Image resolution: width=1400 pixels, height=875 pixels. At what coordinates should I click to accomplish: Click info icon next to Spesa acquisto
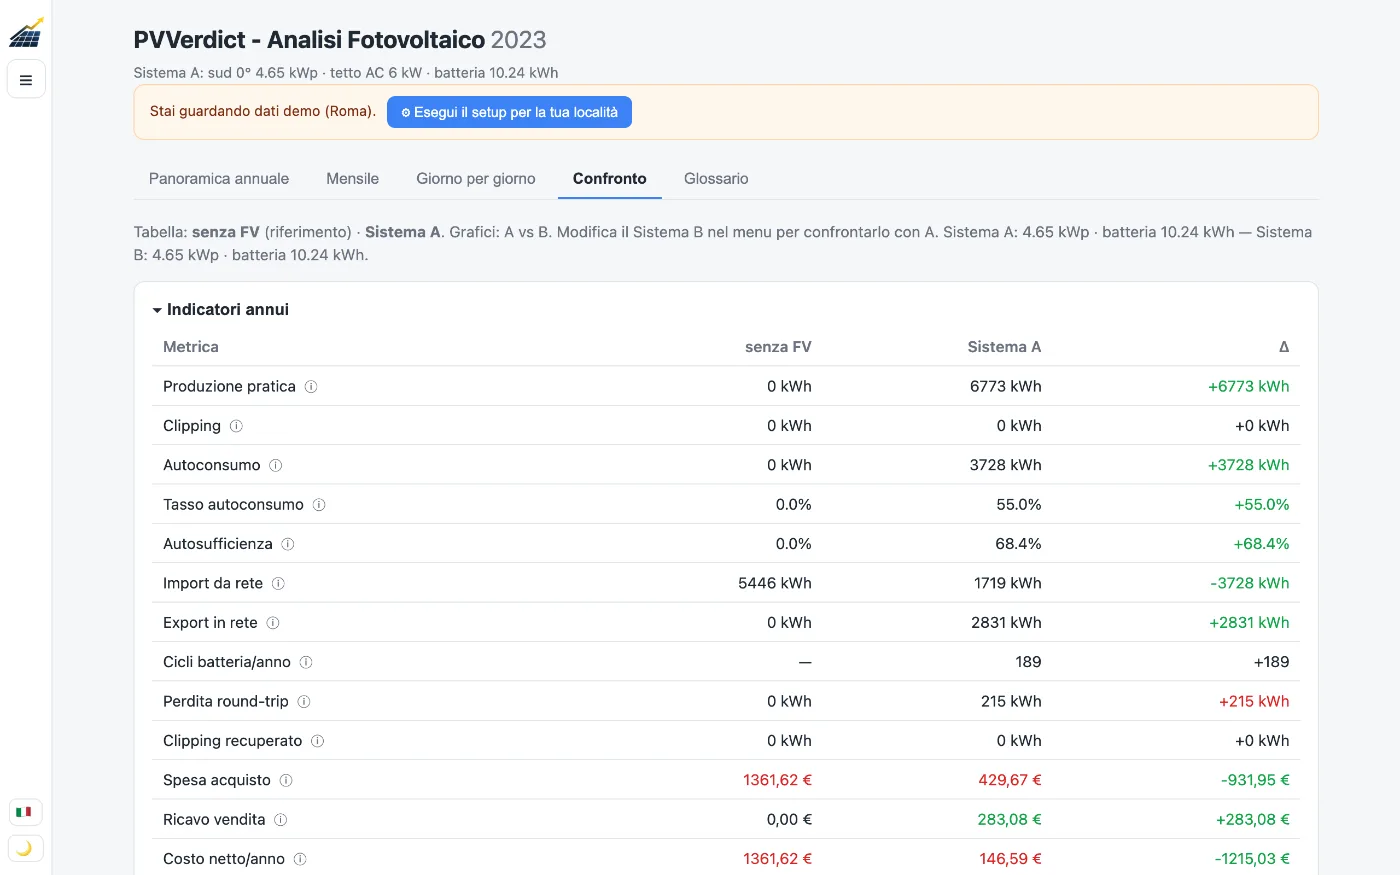point(286,780)
